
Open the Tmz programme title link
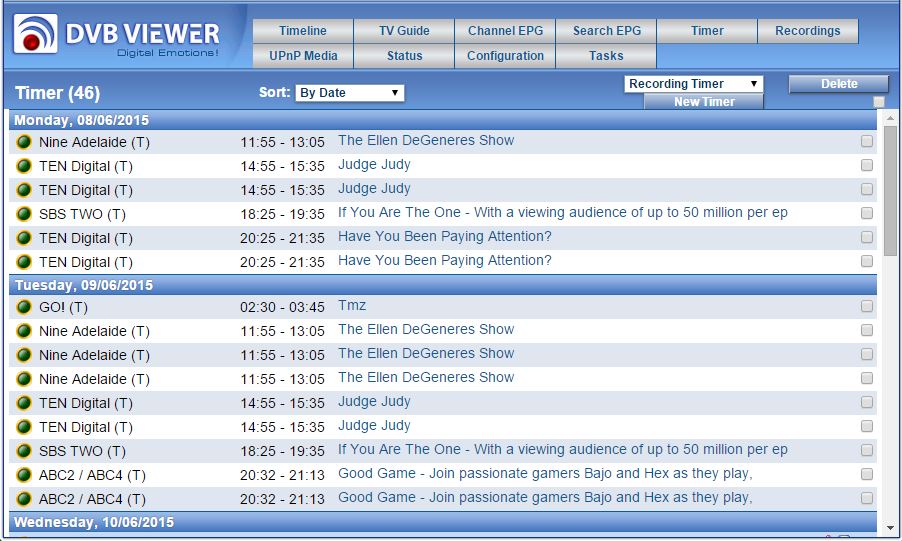pos(352,306)
